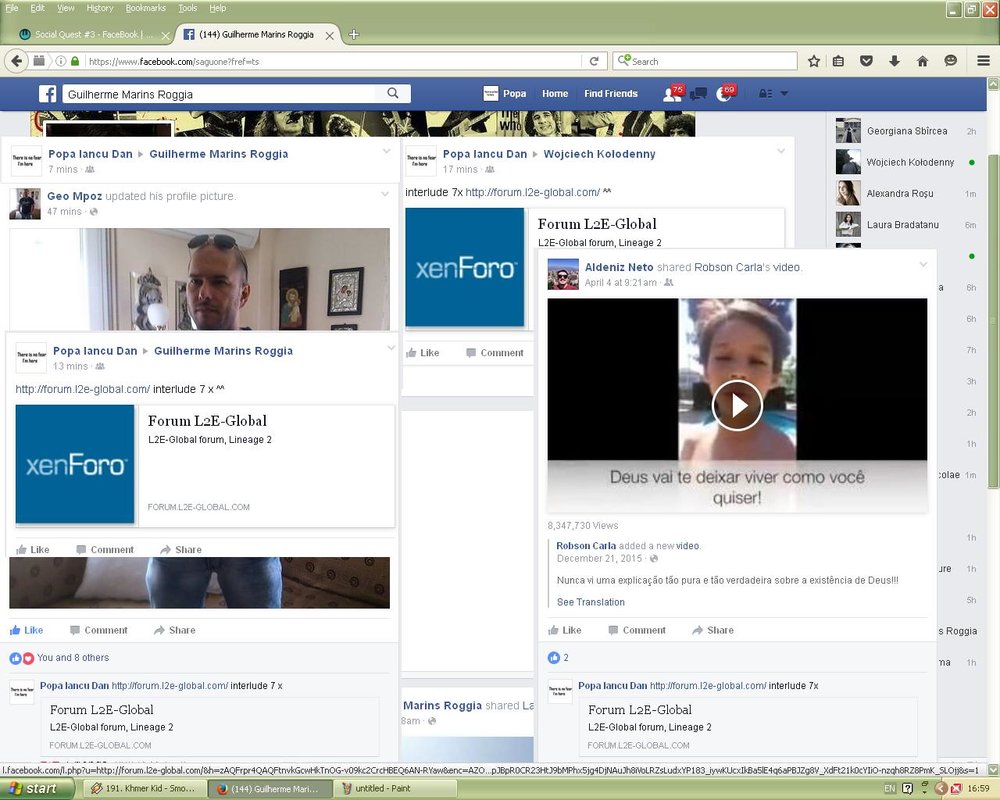
Task: Go to Firefox home page icon
Action: pos(922,61)
